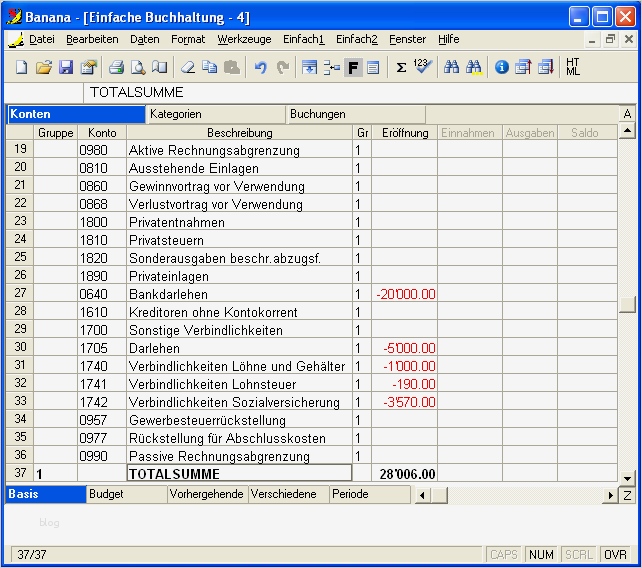Click the blue info icon
Viewport: 642px width, 568px height.
pyautogui.click(x=501, y=67)
